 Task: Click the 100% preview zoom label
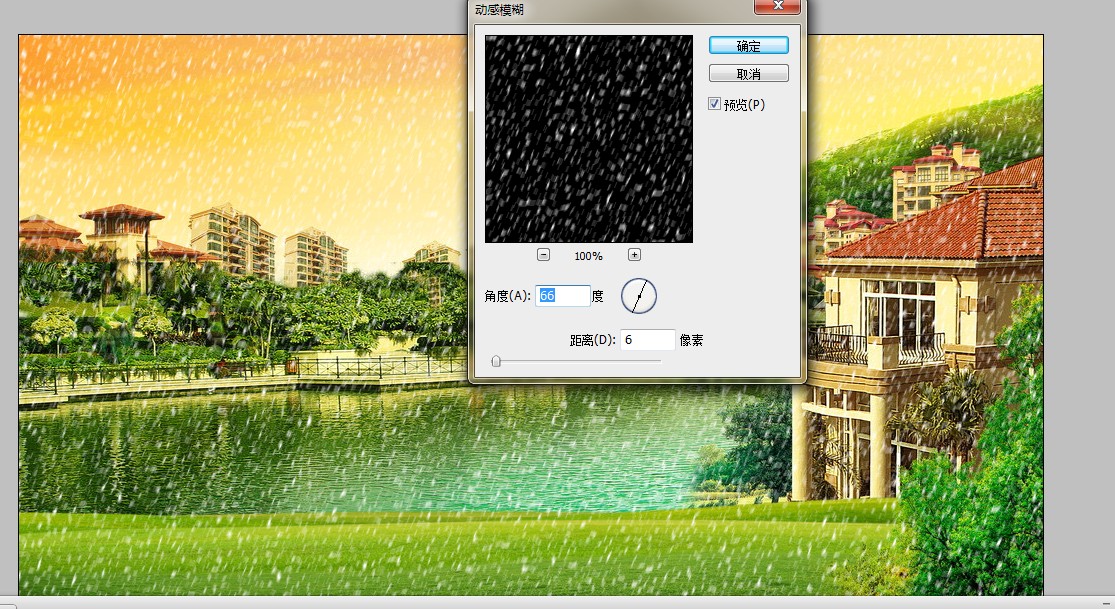(588, 256)
